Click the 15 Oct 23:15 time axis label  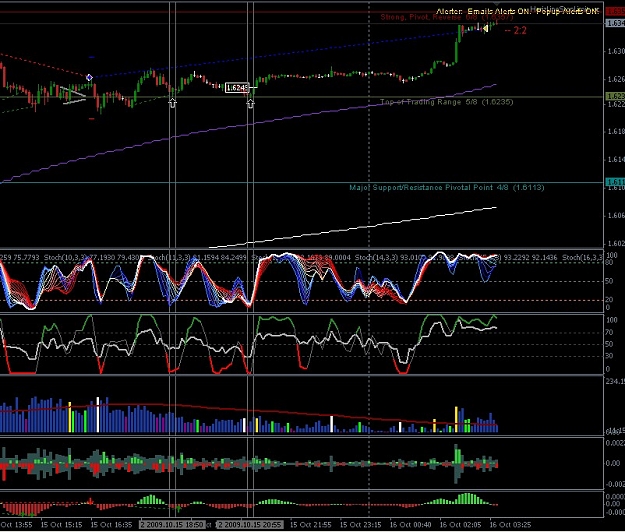[x=360, y=524]
